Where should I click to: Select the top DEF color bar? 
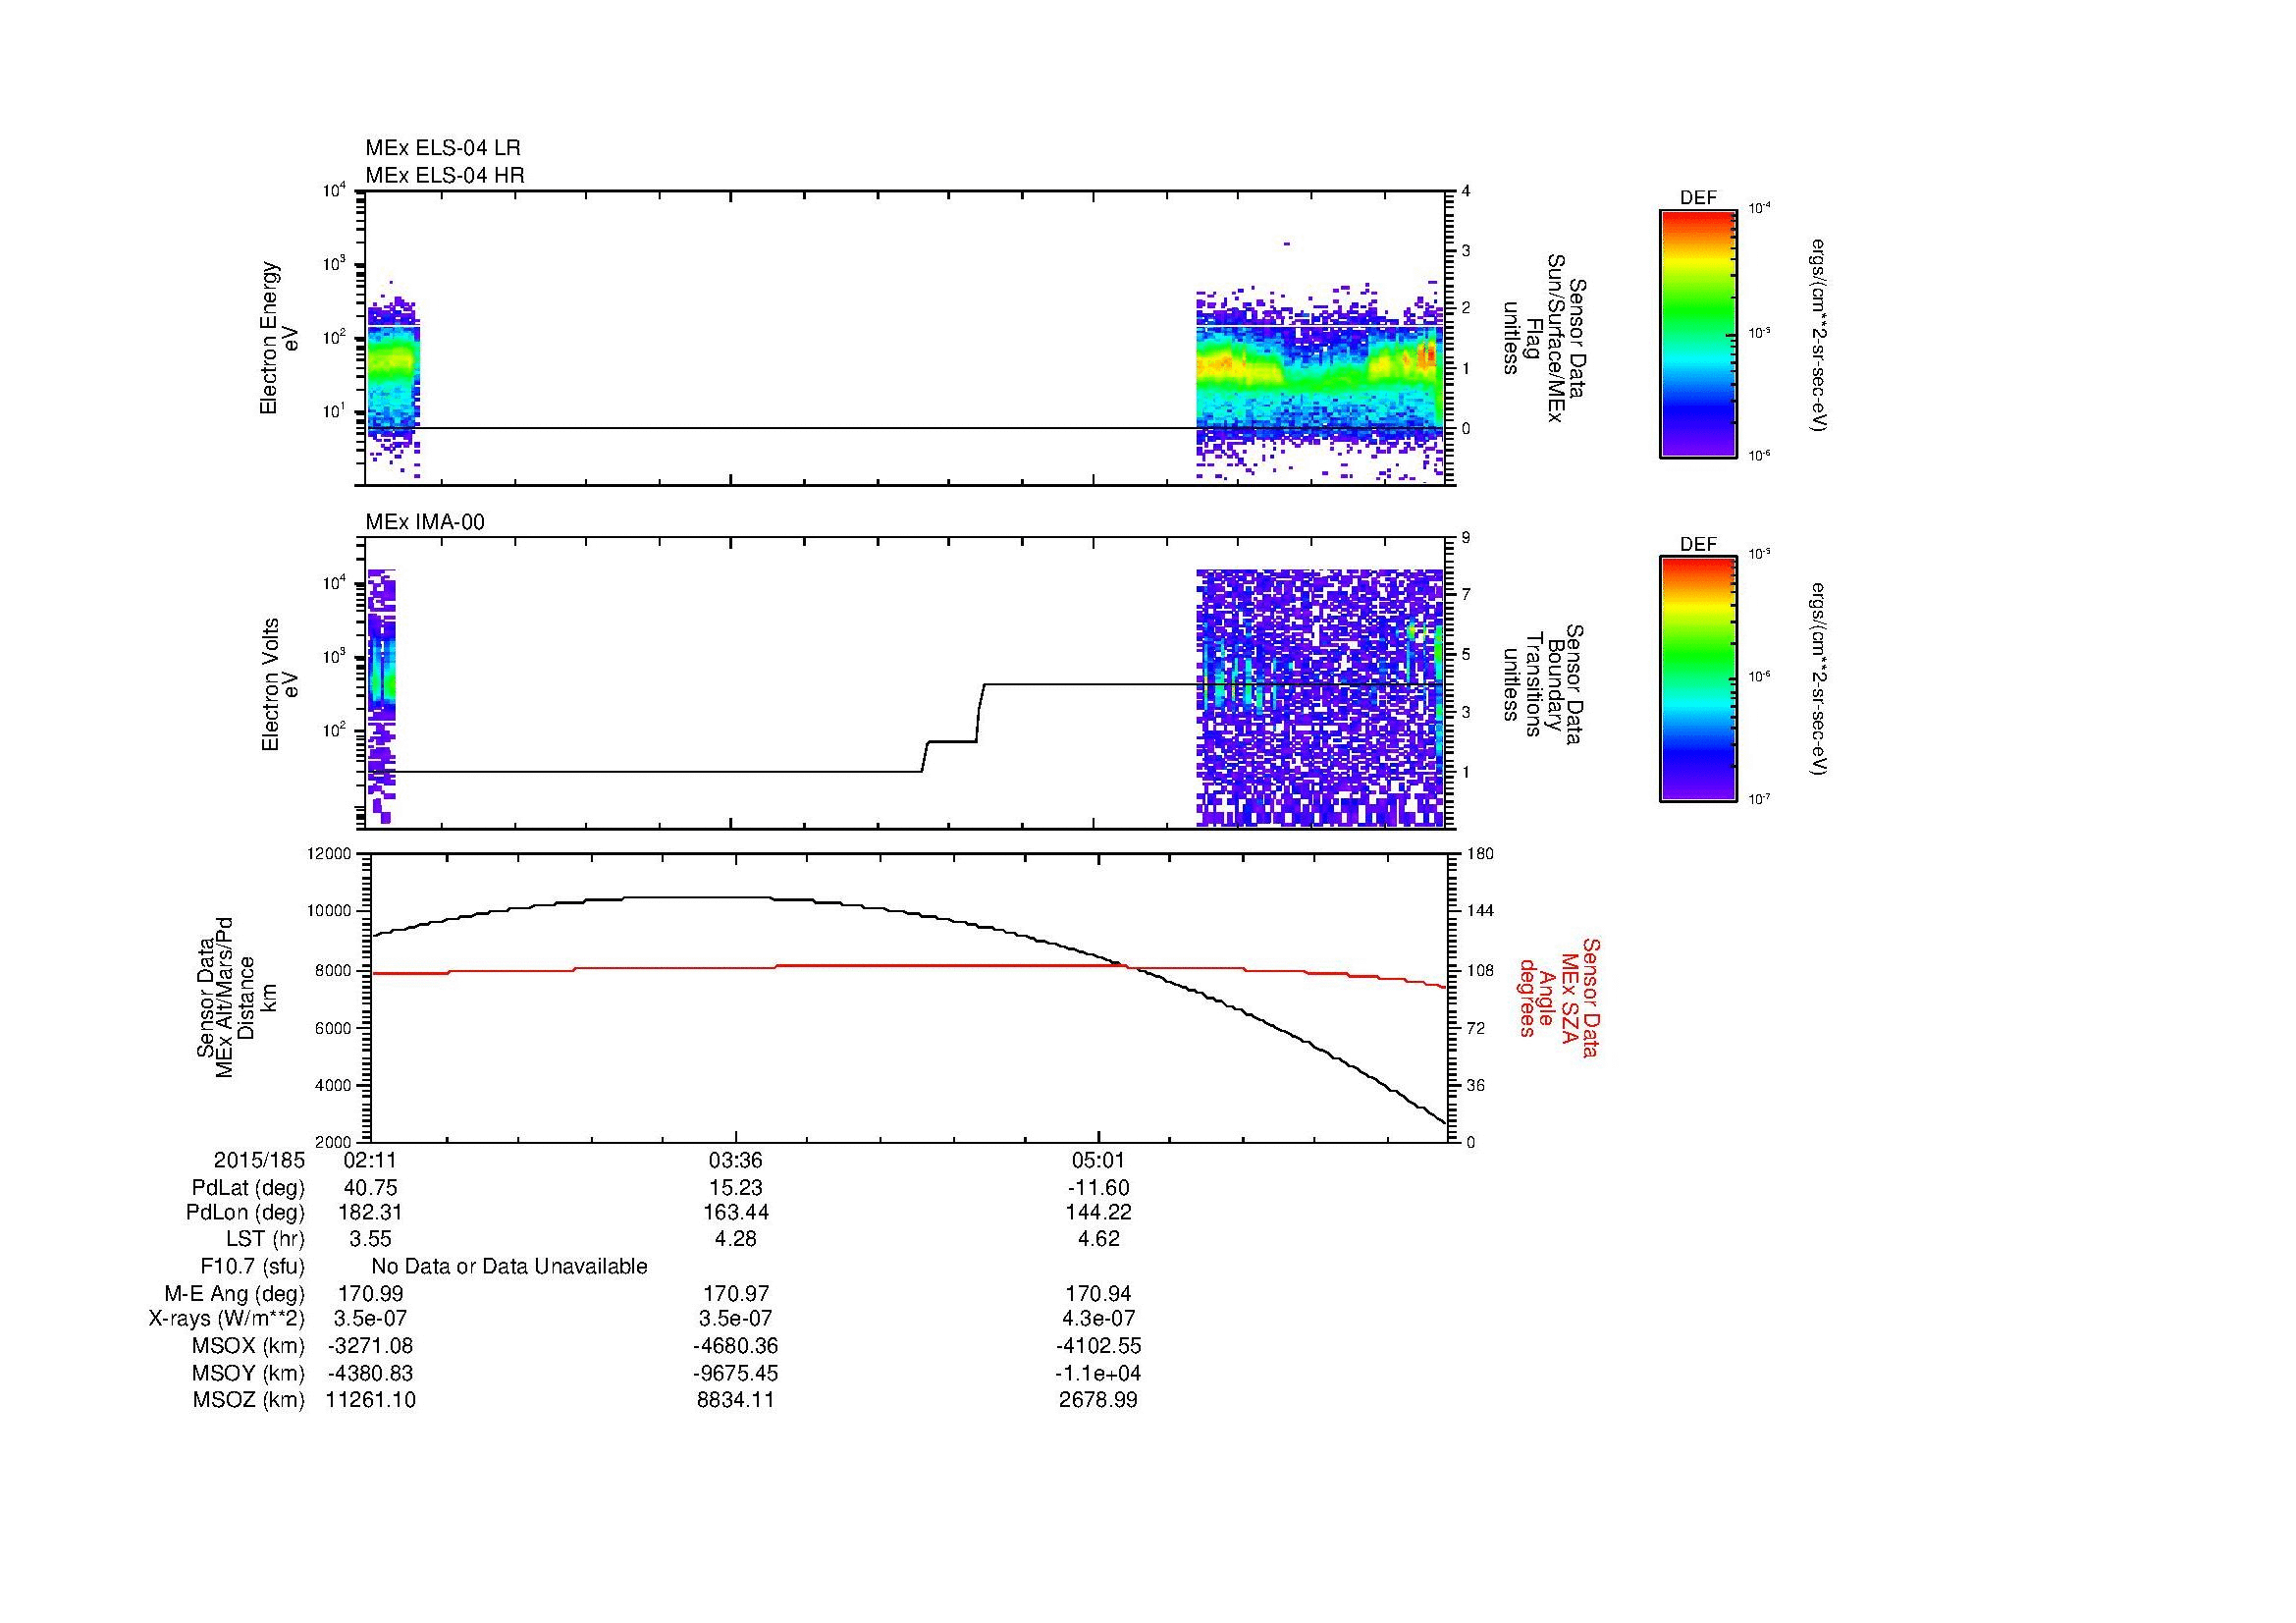(1698, 333)
